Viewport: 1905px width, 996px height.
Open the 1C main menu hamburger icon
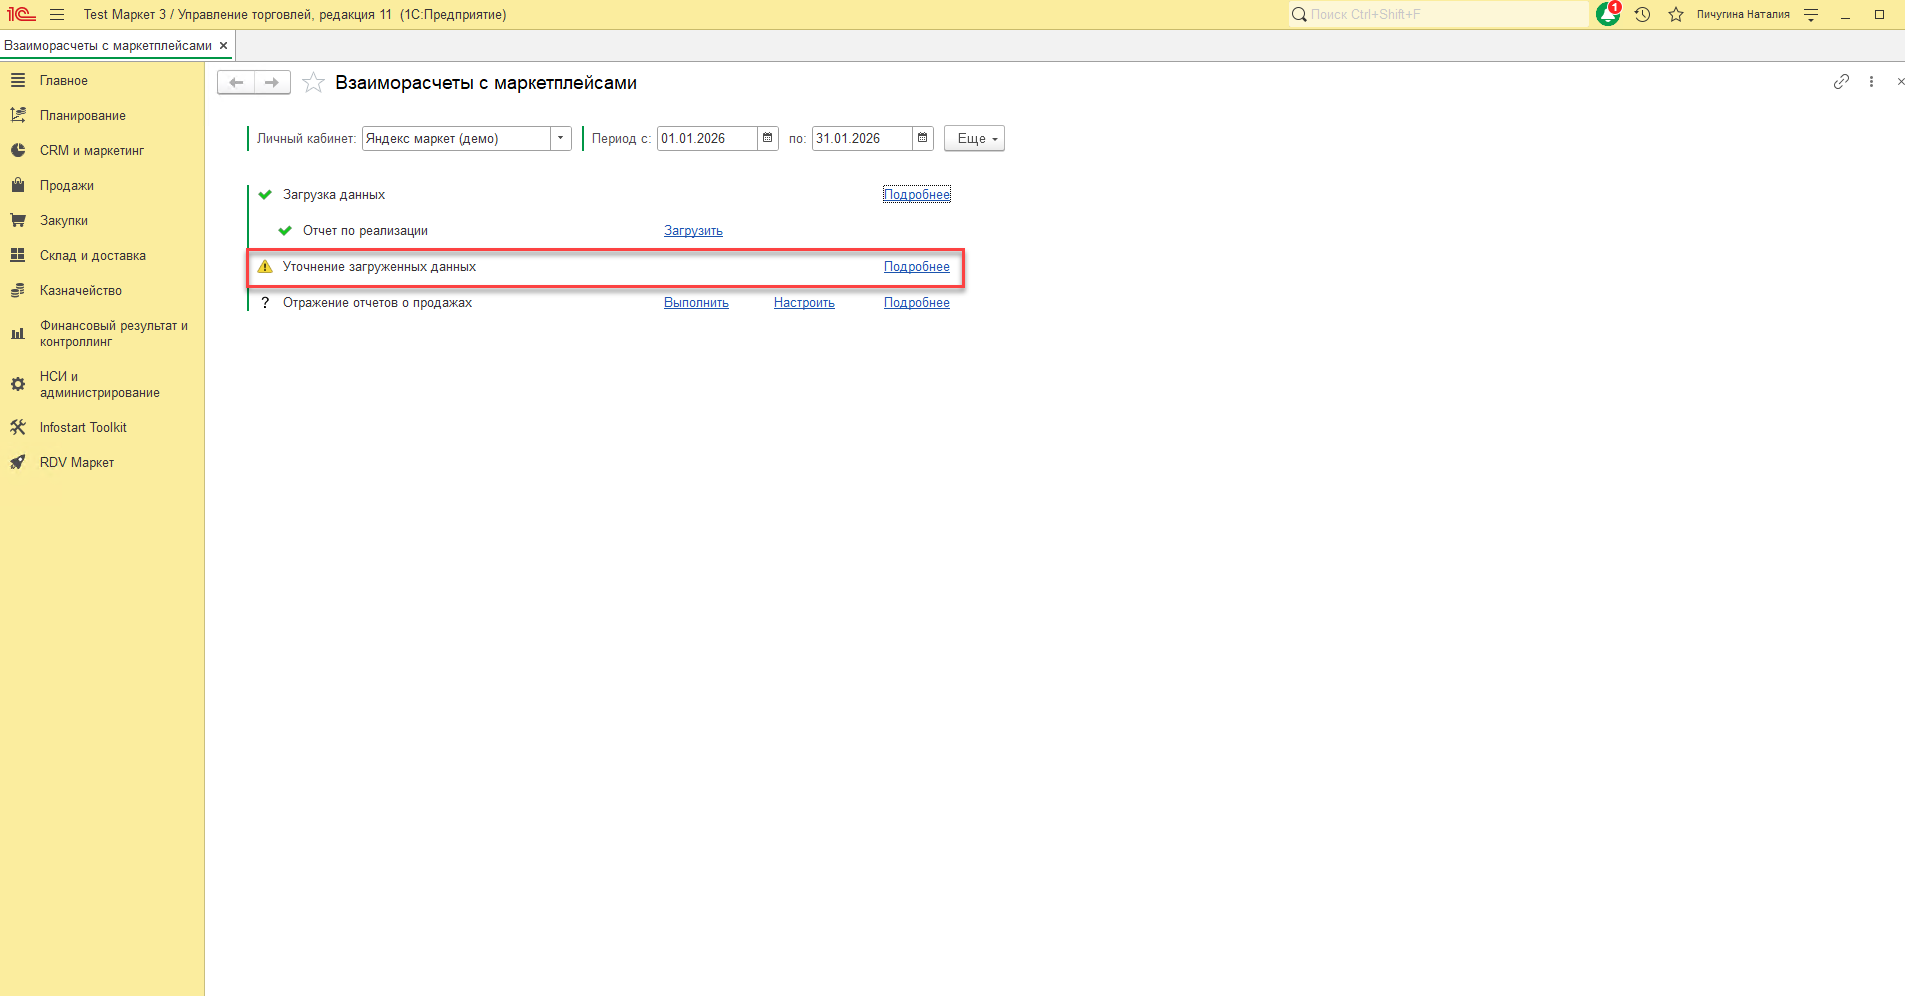tap(57, 15)
